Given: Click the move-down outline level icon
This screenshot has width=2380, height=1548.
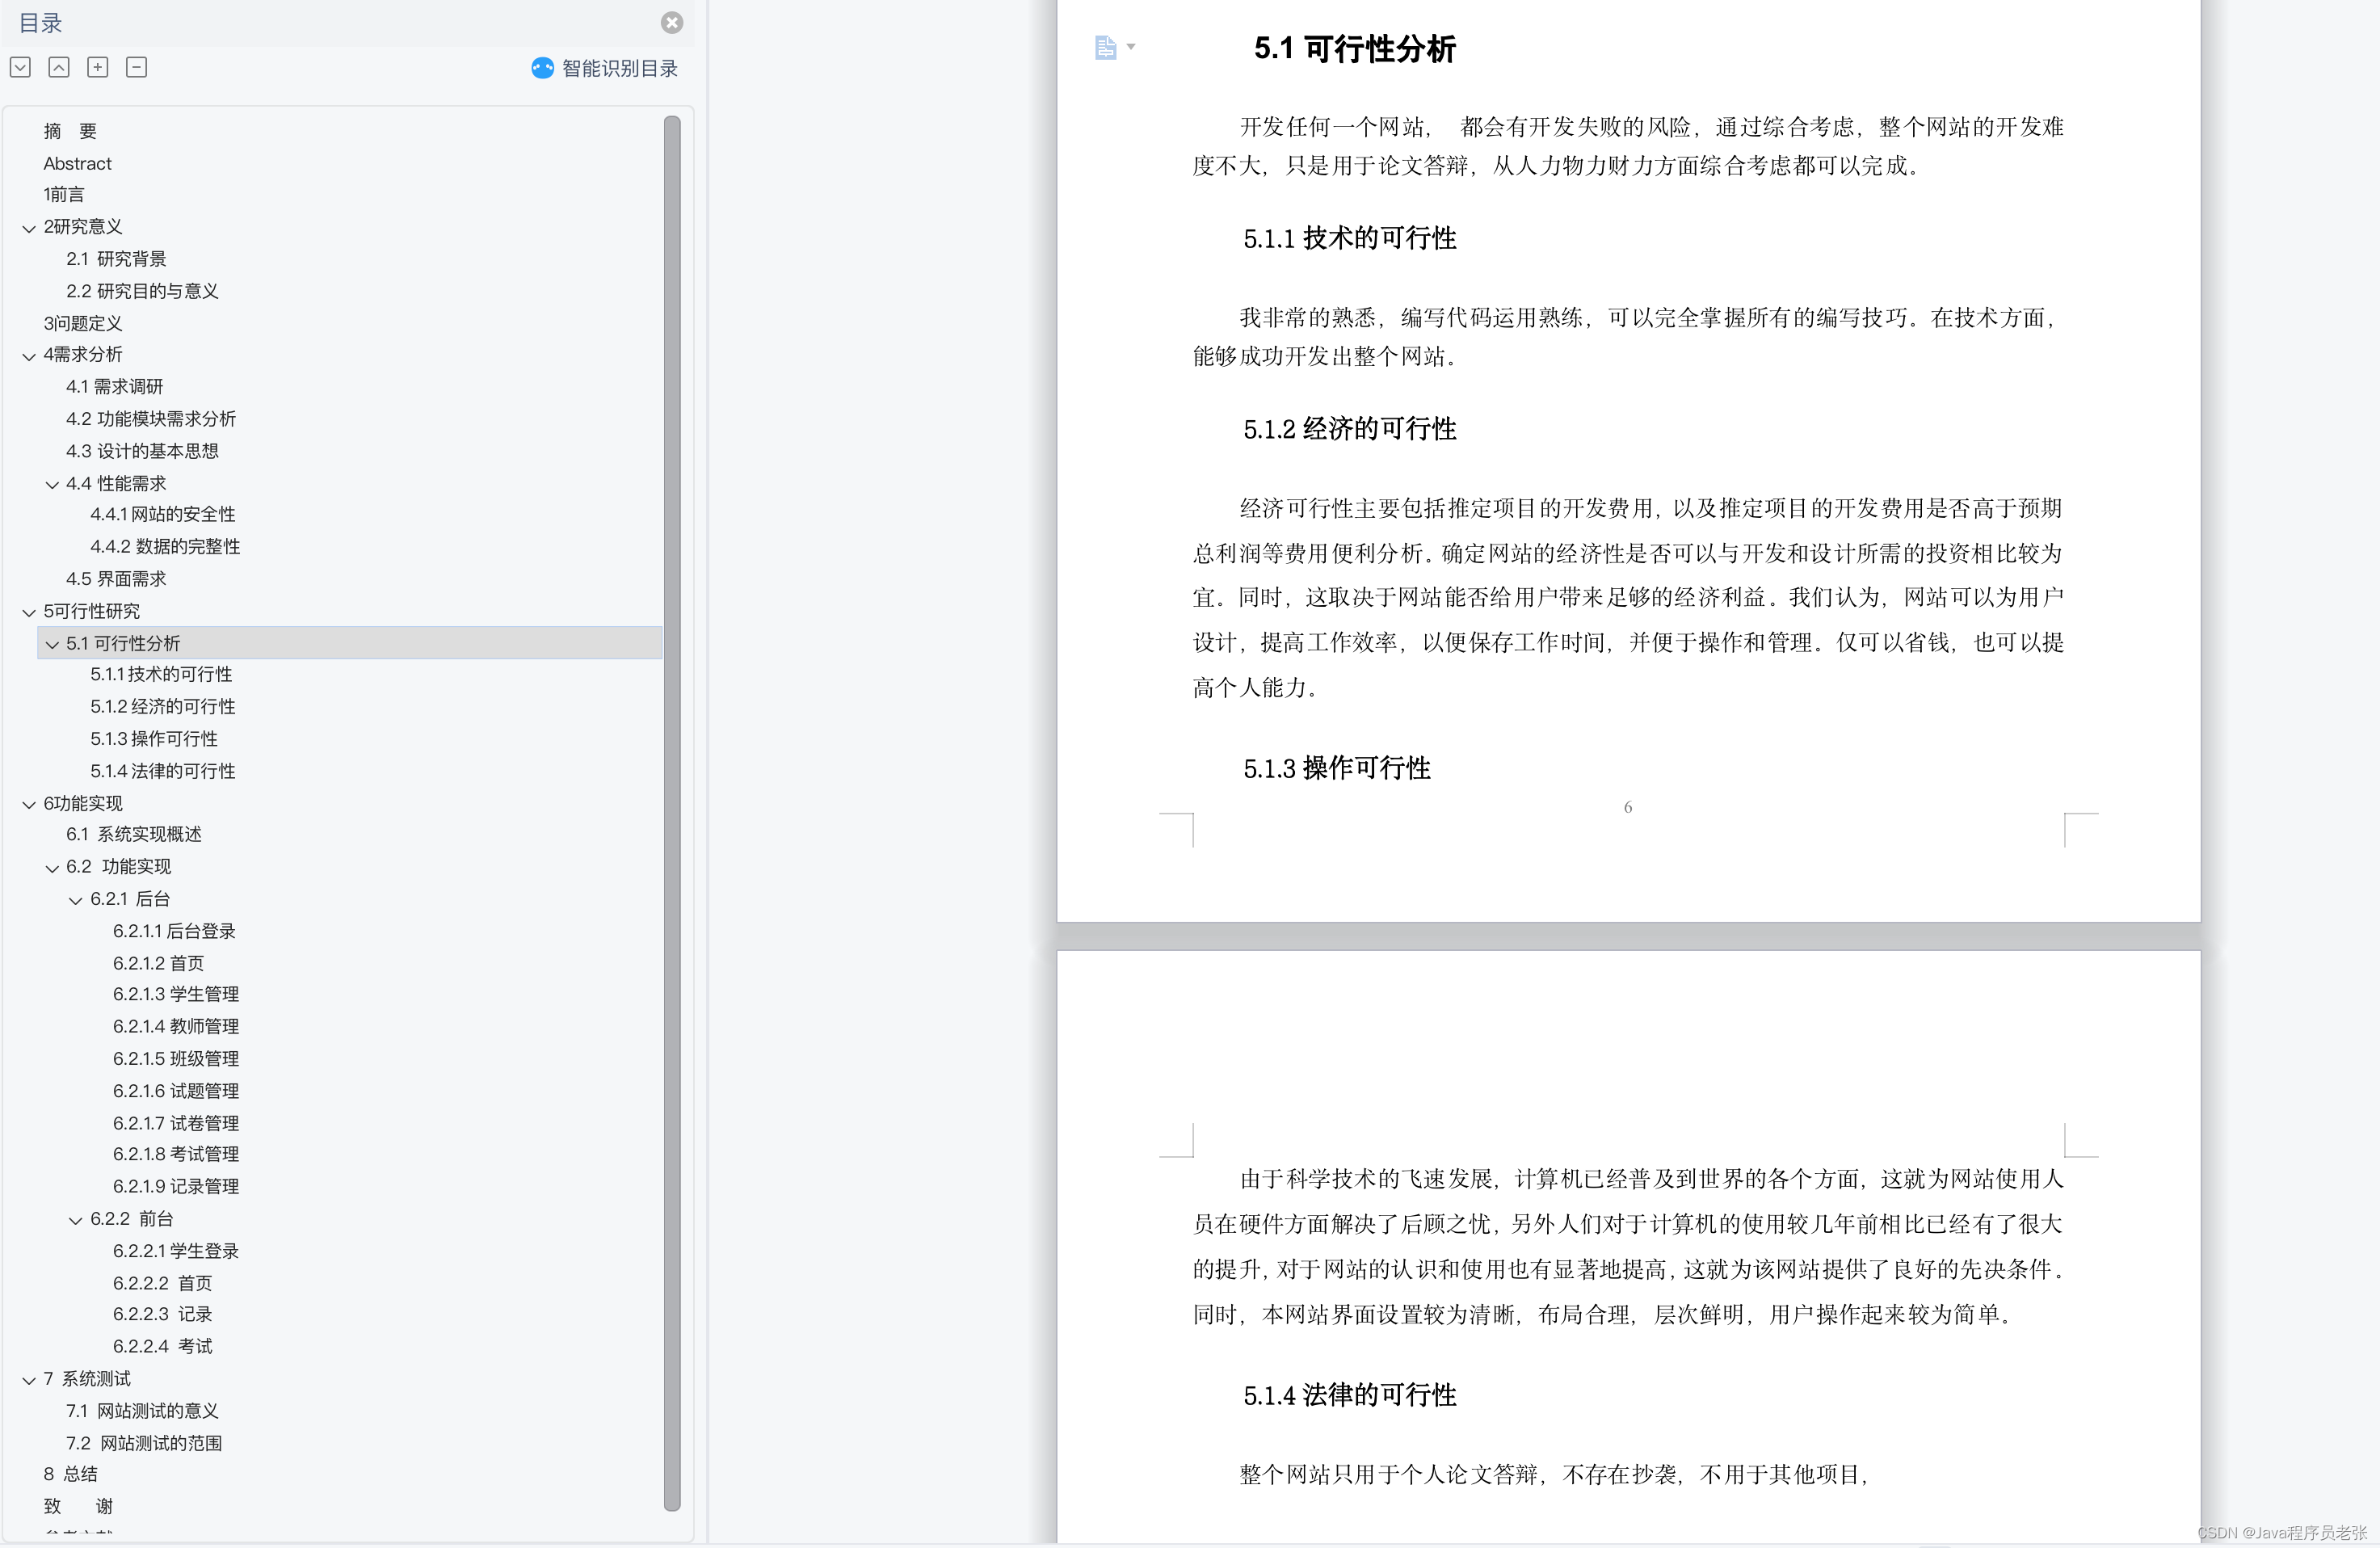Looking at the screenshot, I should (x=20, y=67).
